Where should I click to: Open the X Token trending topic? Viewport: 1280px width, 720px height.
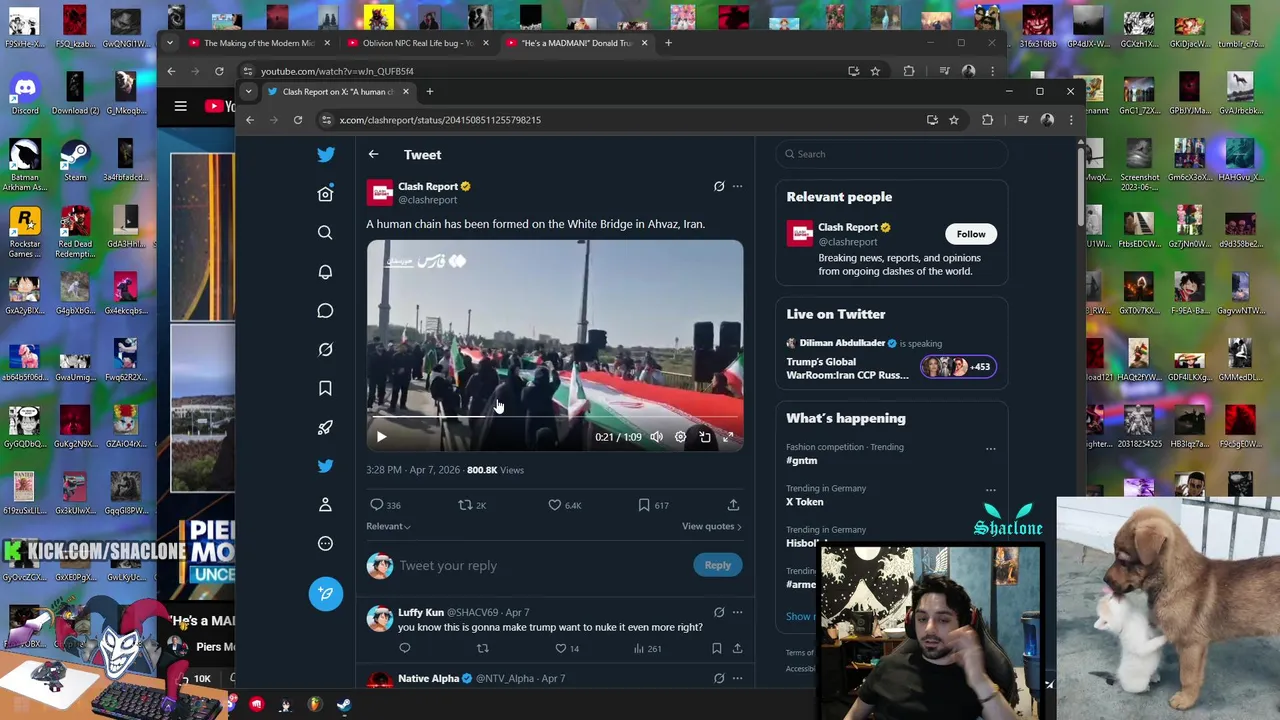click(805, 502)
